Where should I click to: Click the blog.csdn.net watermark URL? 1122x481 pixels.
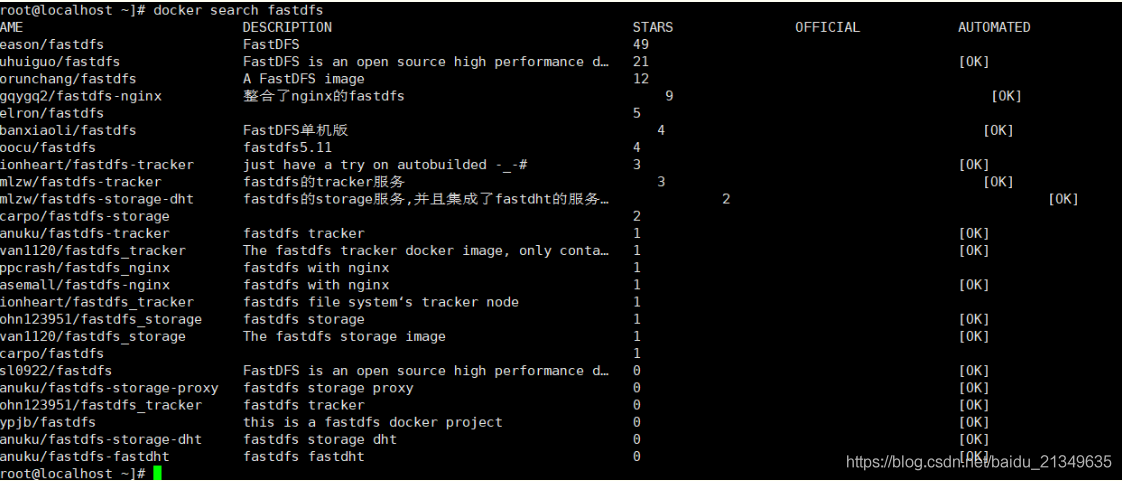(978, 460)
